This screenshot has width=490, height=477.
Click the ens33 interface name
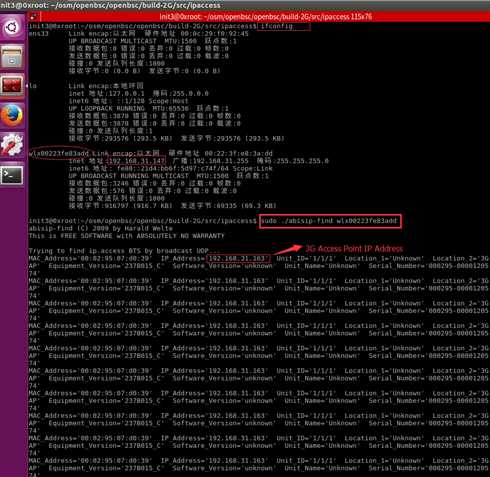point(38,34)
